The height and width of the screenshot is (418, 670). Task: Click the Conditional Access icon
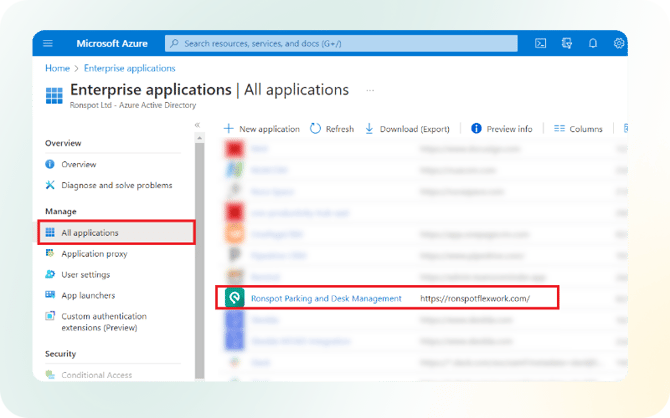(50, 375)
